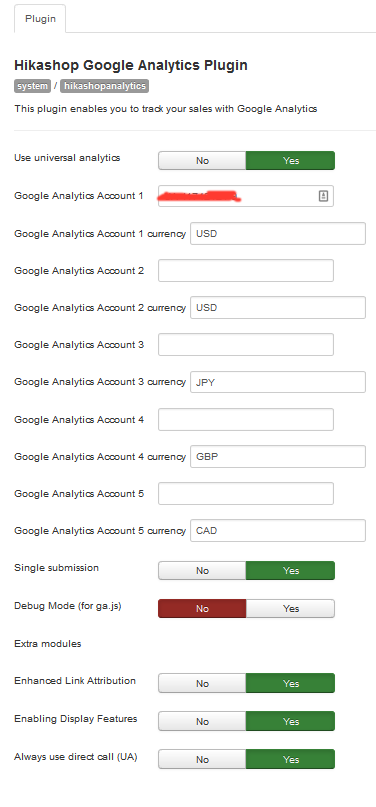
Task: Click the Google Analytics Account 3 input
Action: (246, 345)
